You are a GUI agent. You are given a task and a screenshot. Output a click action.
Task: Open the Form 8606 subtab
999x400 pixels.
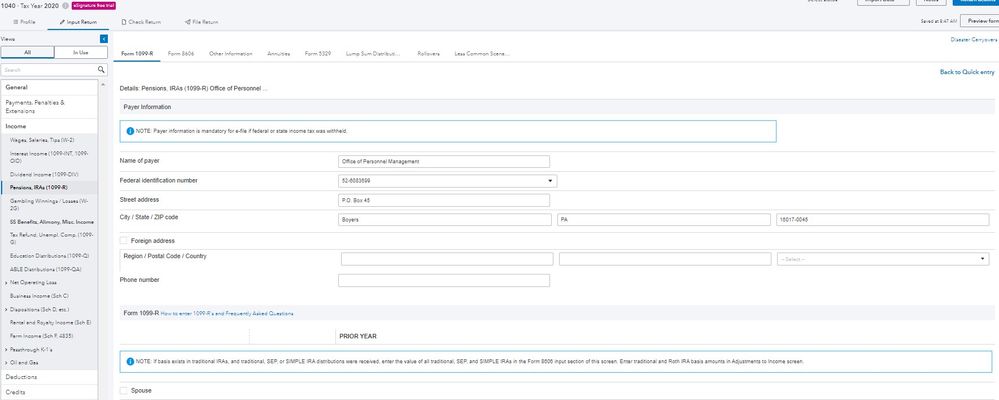pyautogui.click(x=181, y=54)
